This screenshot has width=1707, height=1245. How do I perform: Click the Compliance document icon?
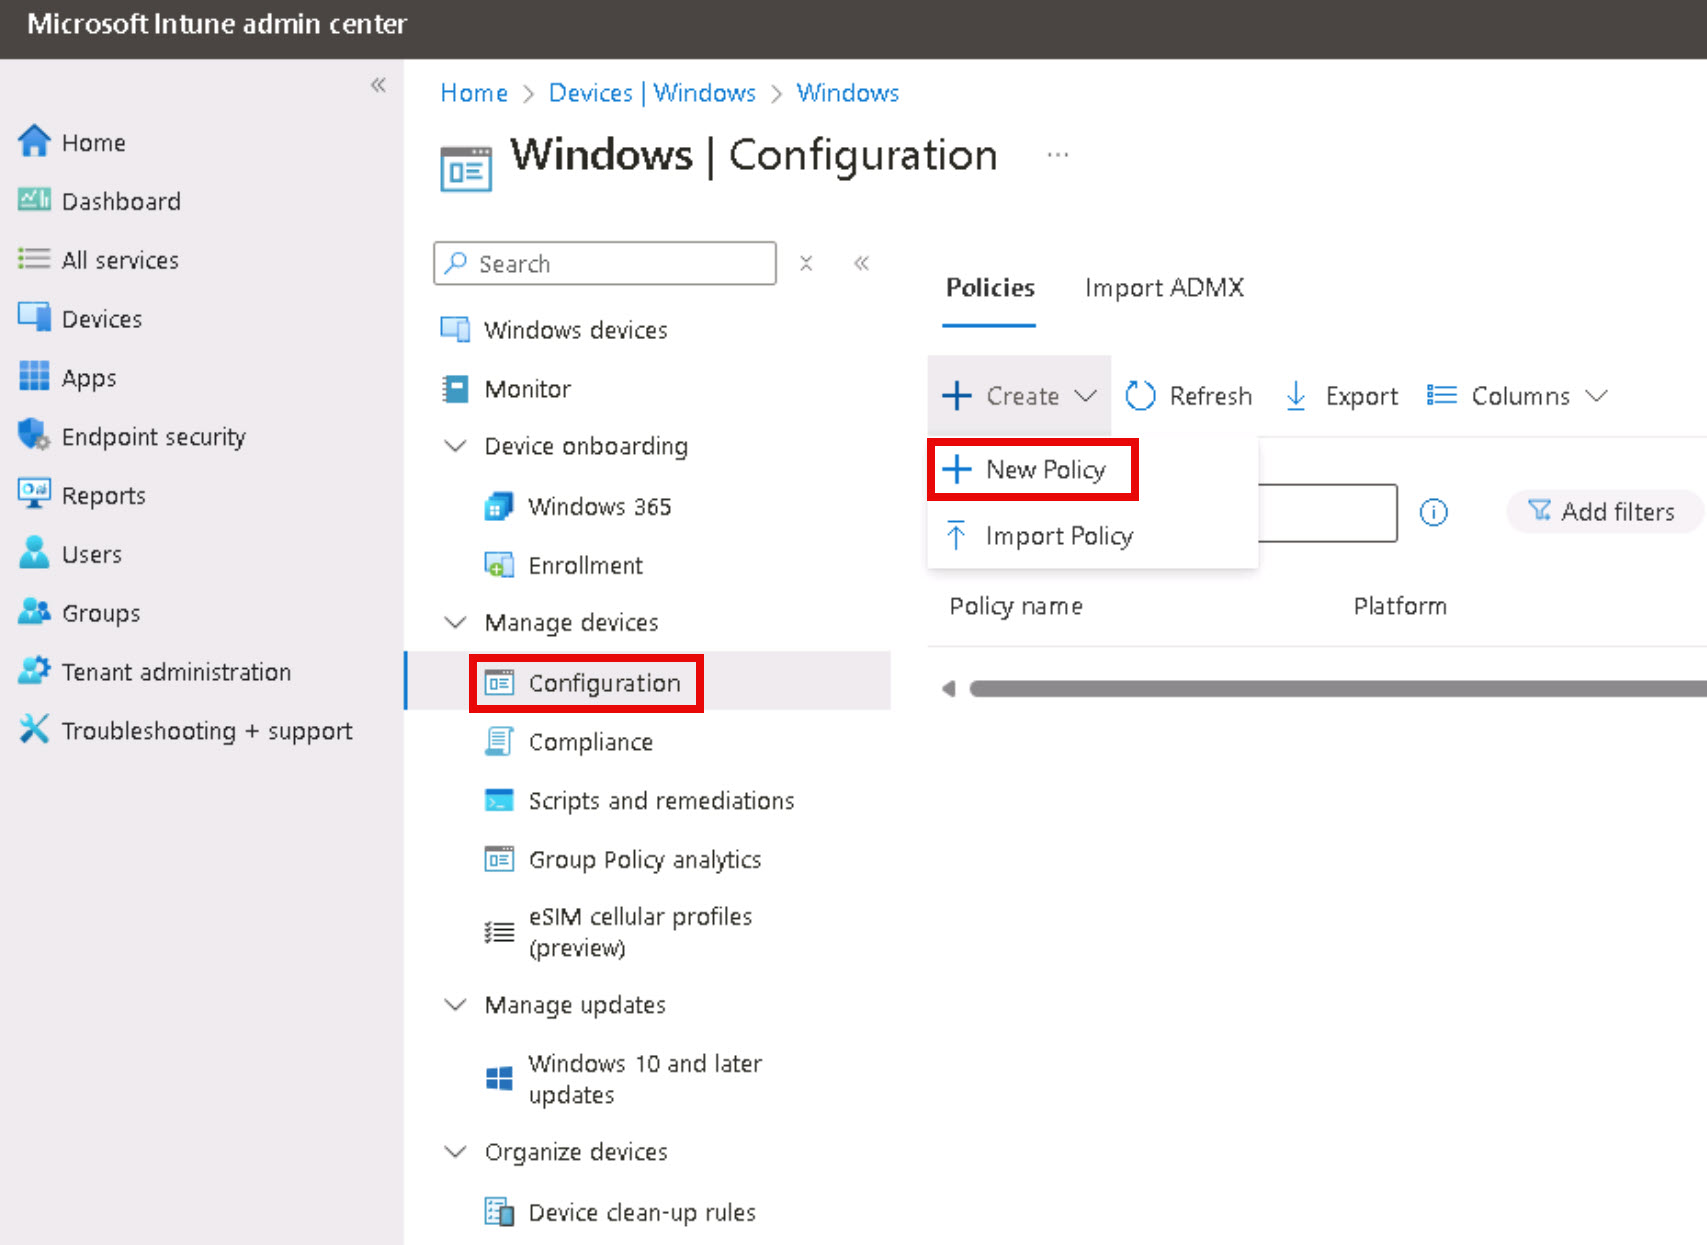[499, 741]
